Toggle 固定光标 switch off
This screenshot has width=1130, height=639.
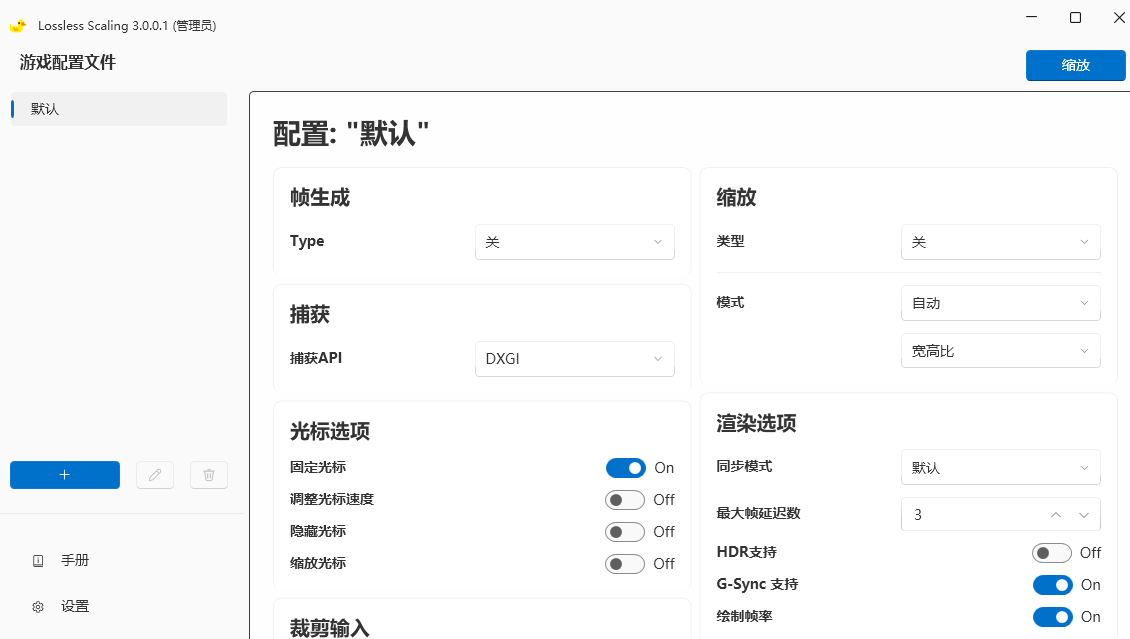[626, 468]
